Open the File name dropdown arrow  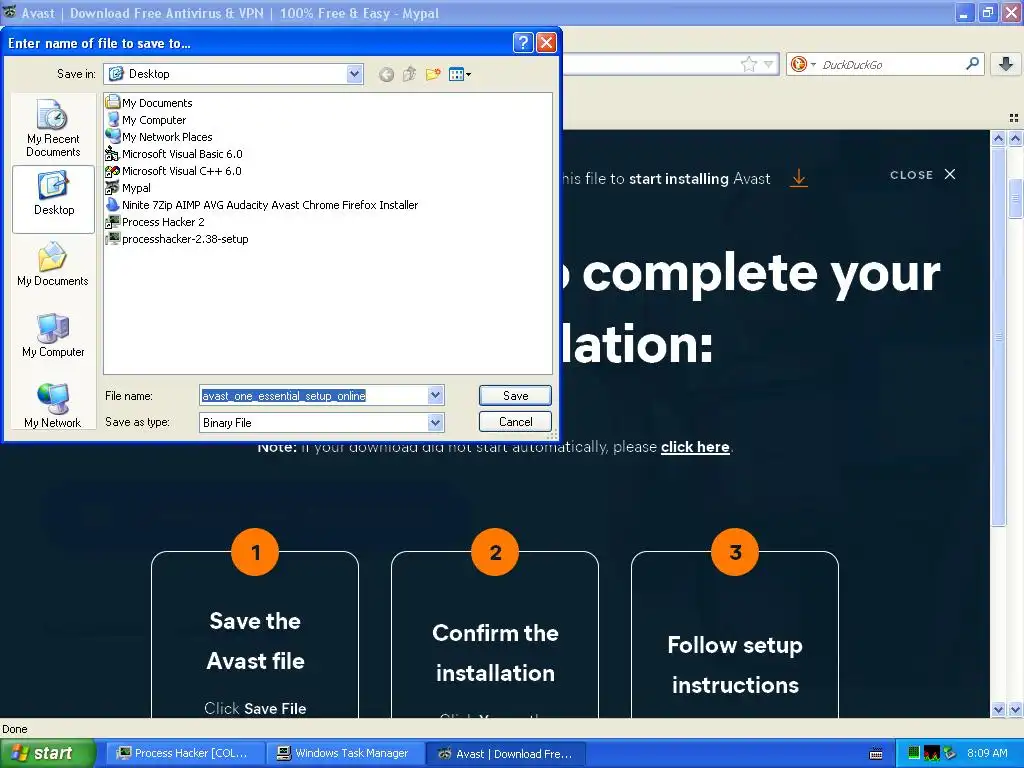tap(436, 395)
